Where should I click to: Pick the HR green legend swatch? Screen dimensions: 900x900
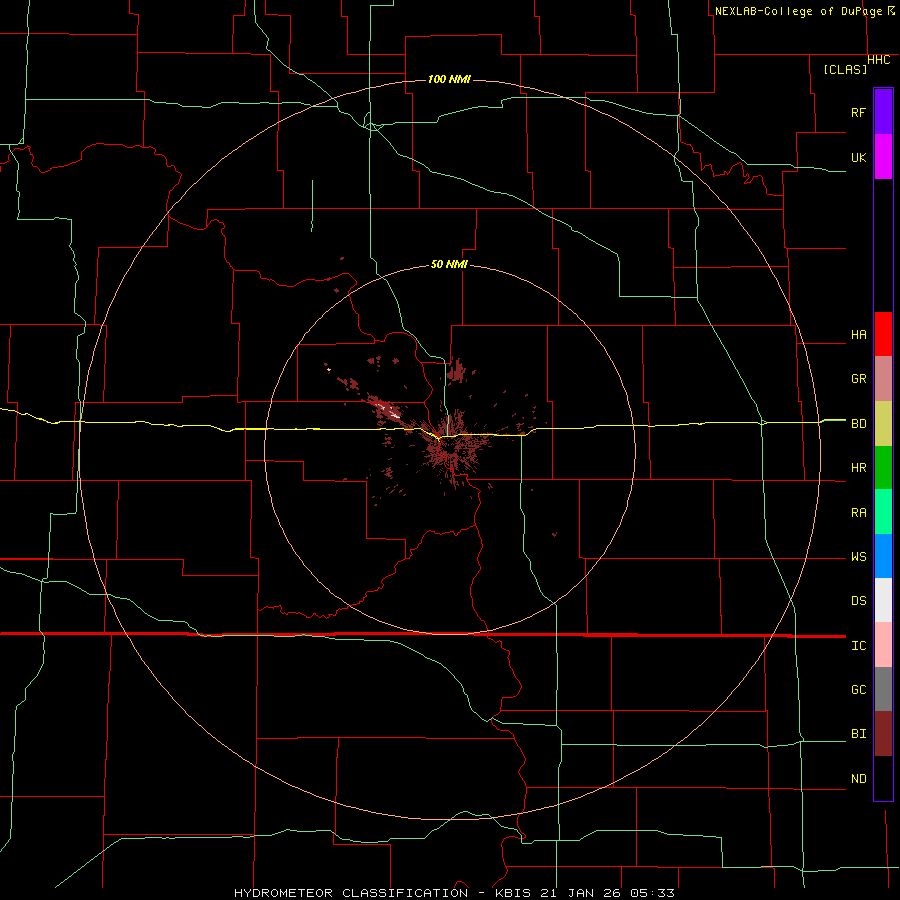pyautogui.click(x=883, y=468)
